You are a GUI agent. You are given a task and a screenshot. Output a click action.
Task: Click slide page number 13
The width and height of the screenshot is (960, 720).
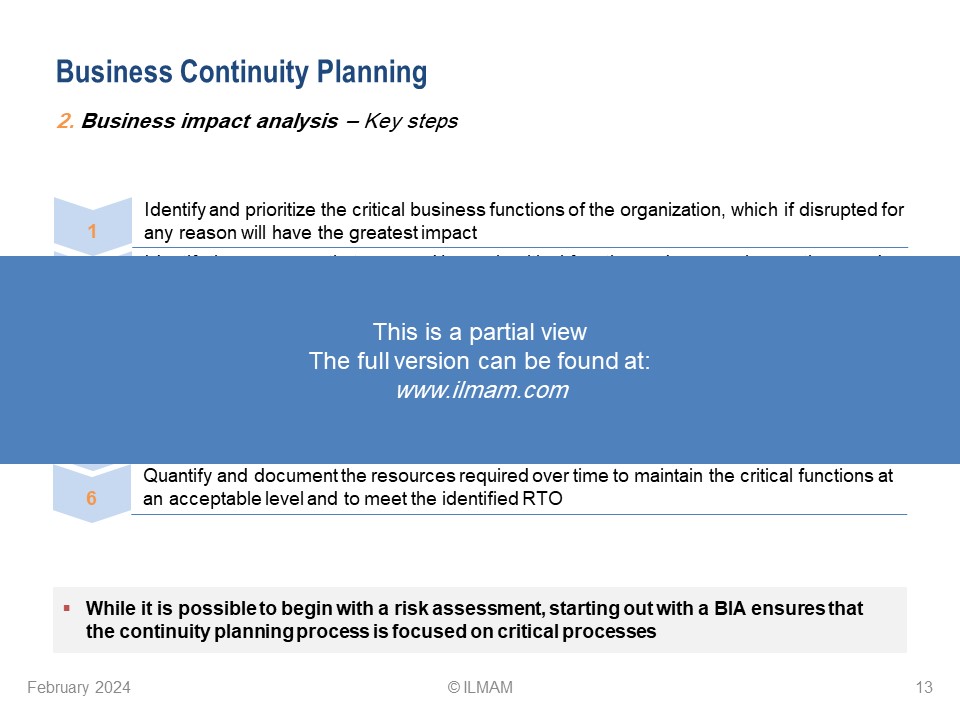924,688
